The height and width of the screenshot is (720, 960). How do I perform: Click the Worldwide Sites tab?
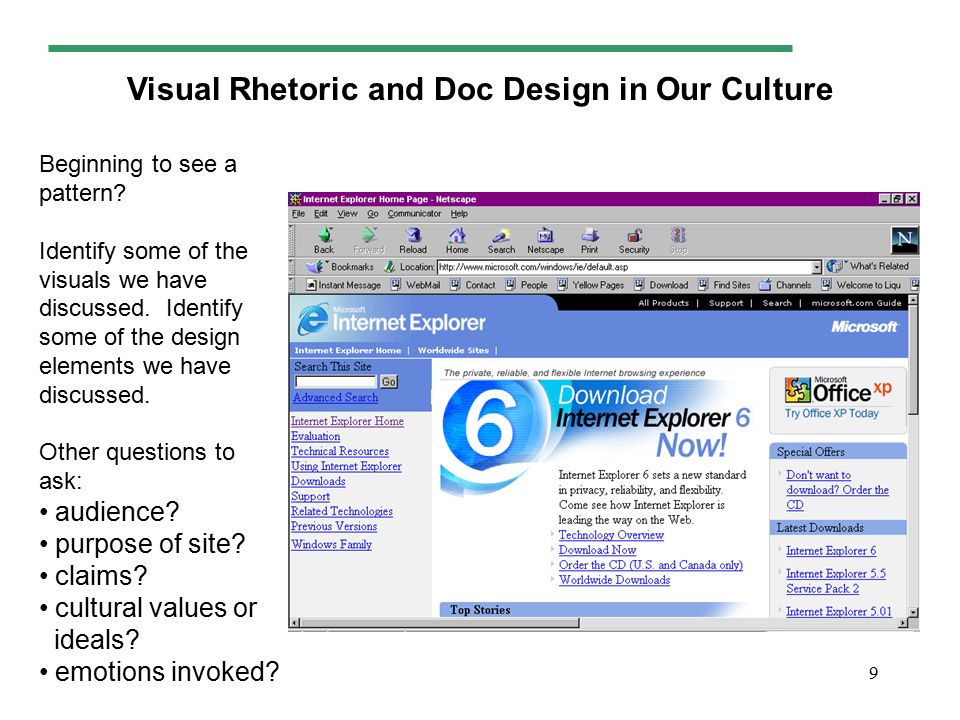[x=453, y=350]
